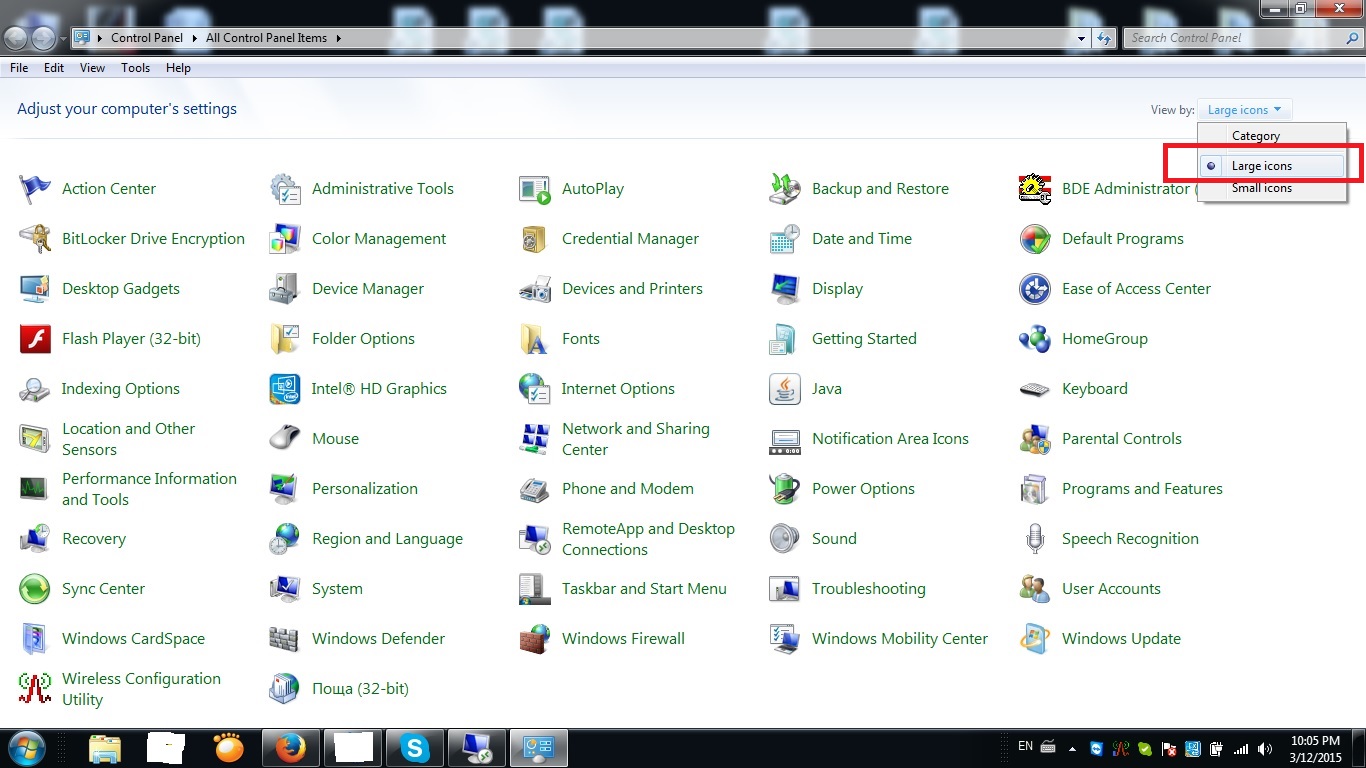
Task: Open Administrative Tools icon
Action: [285, 189]
